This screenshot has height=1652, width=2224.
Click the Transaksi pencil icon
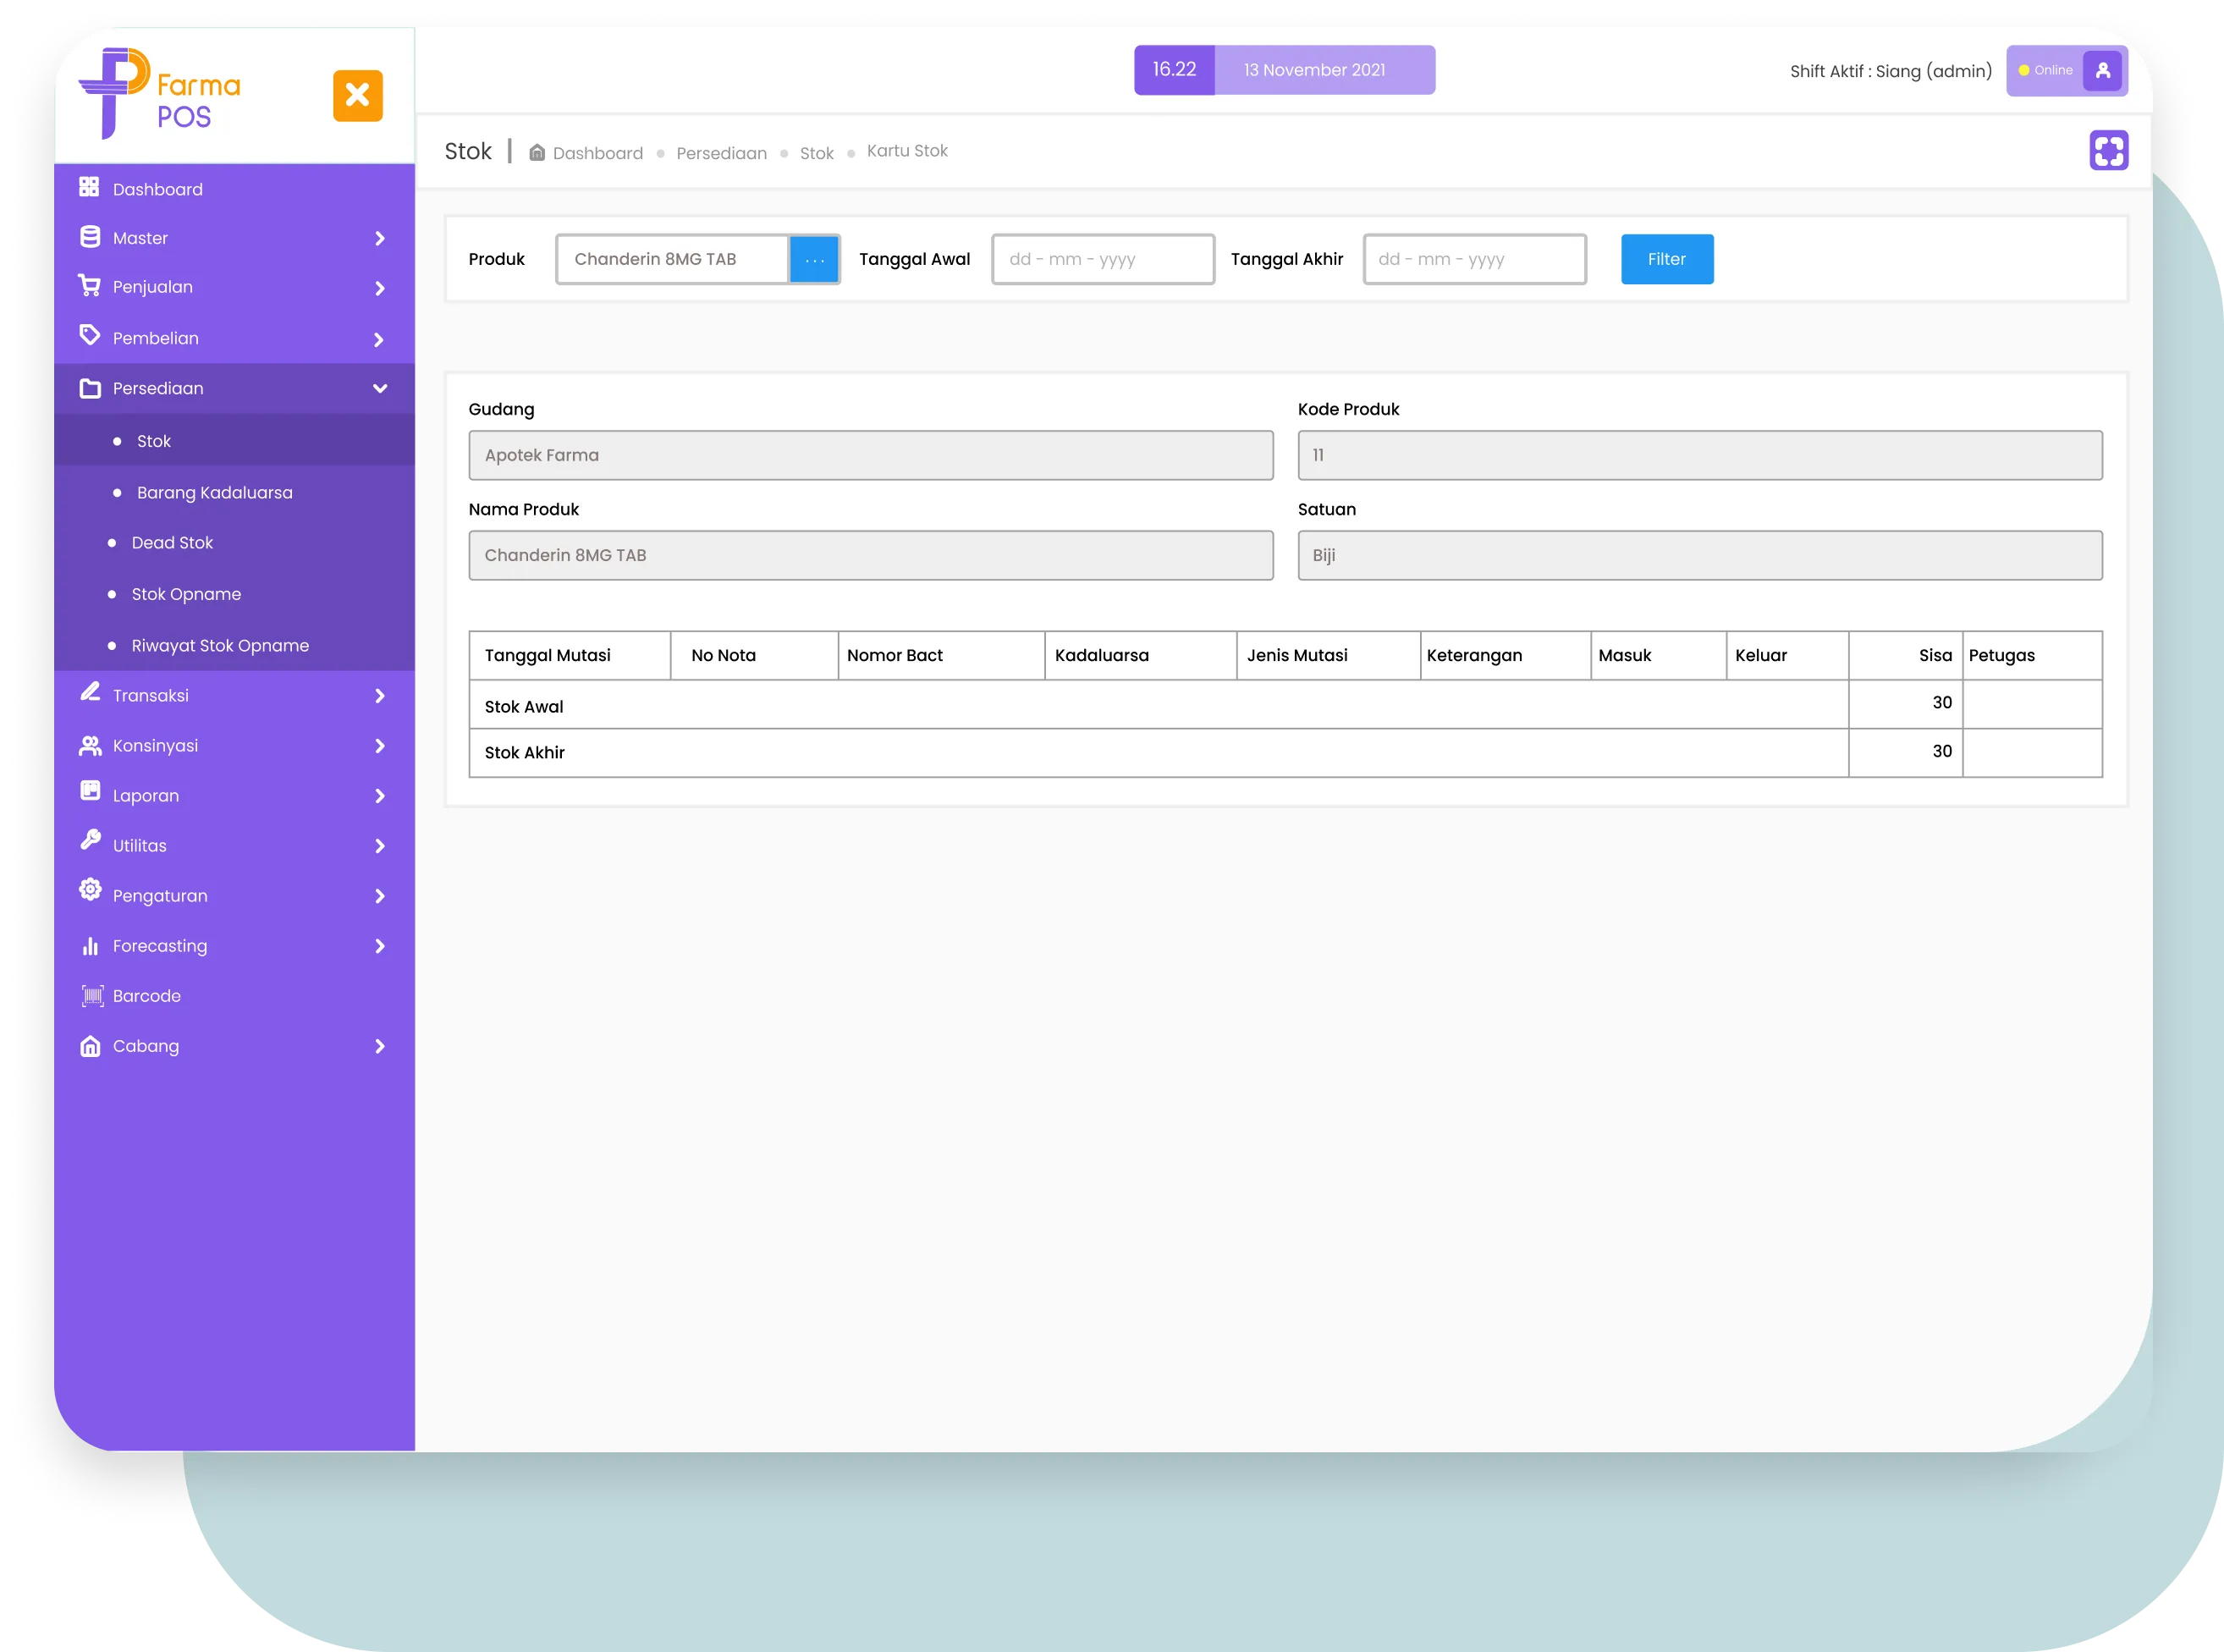coord(90,692)
